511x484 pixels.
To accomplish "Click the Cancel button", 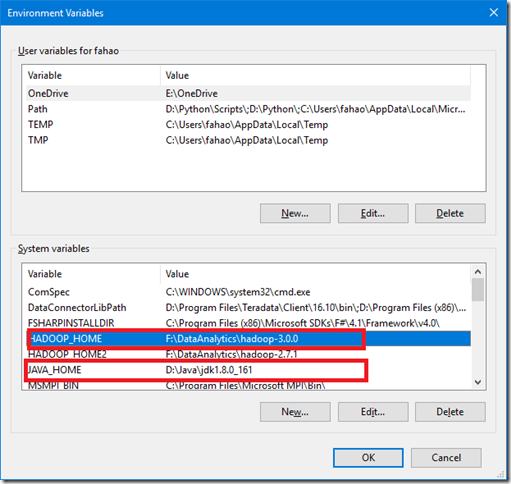I will click(446, 458).
